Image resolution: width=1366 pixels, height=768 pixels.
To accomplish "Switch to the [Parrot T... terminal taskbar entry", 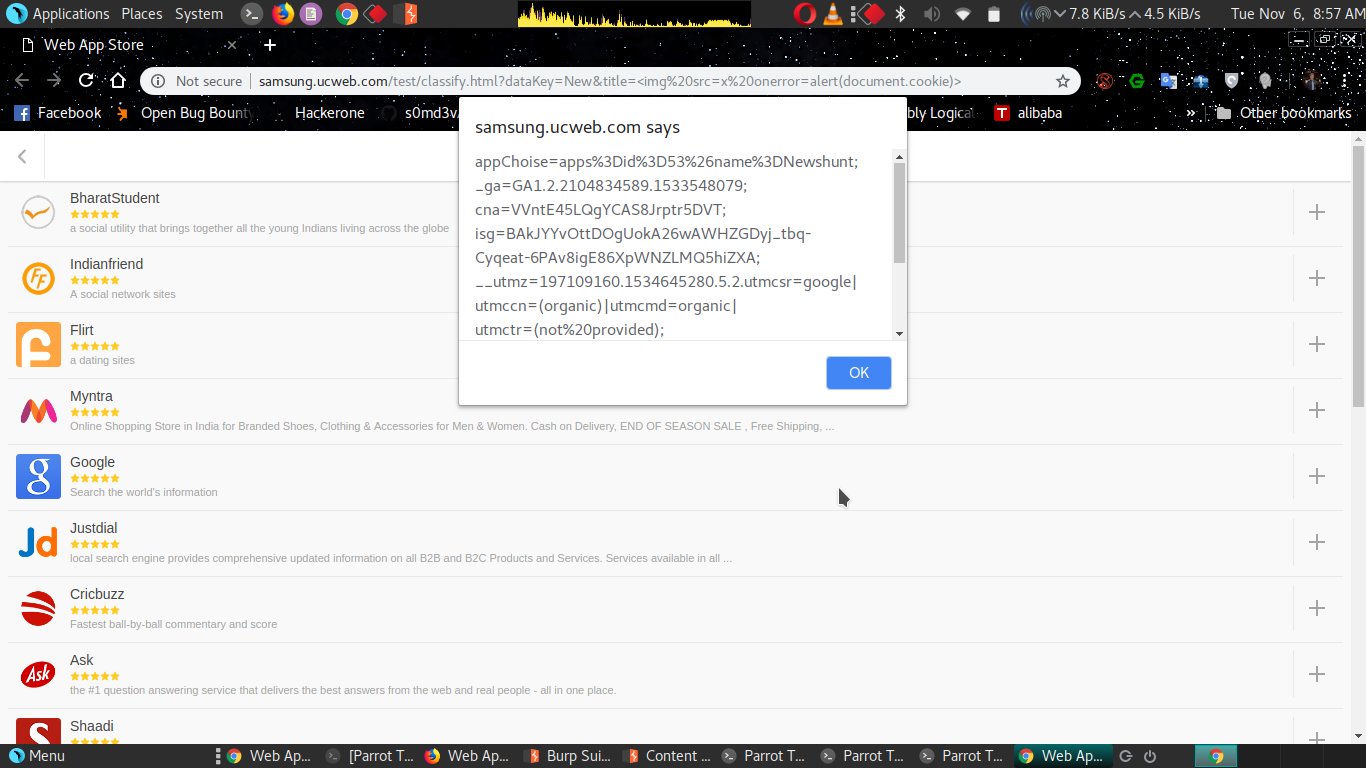I will pyautogui.click(x=370, y=756).
